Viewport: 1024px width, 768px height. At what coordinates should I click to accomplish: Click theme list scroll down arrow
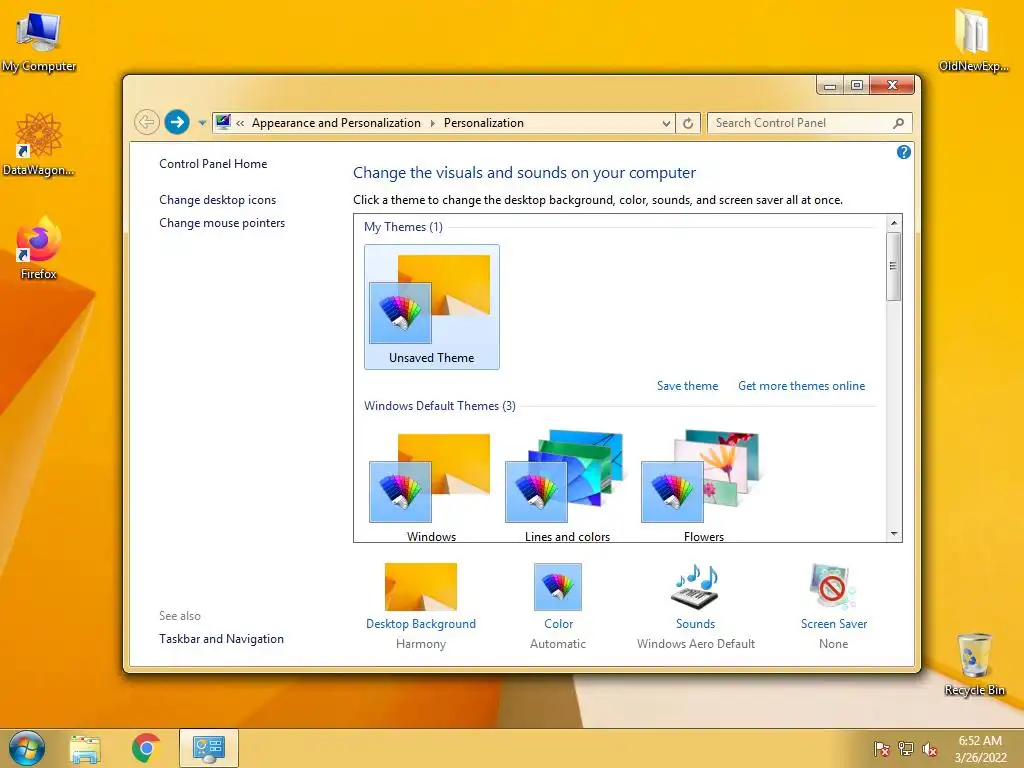(894, 534)
